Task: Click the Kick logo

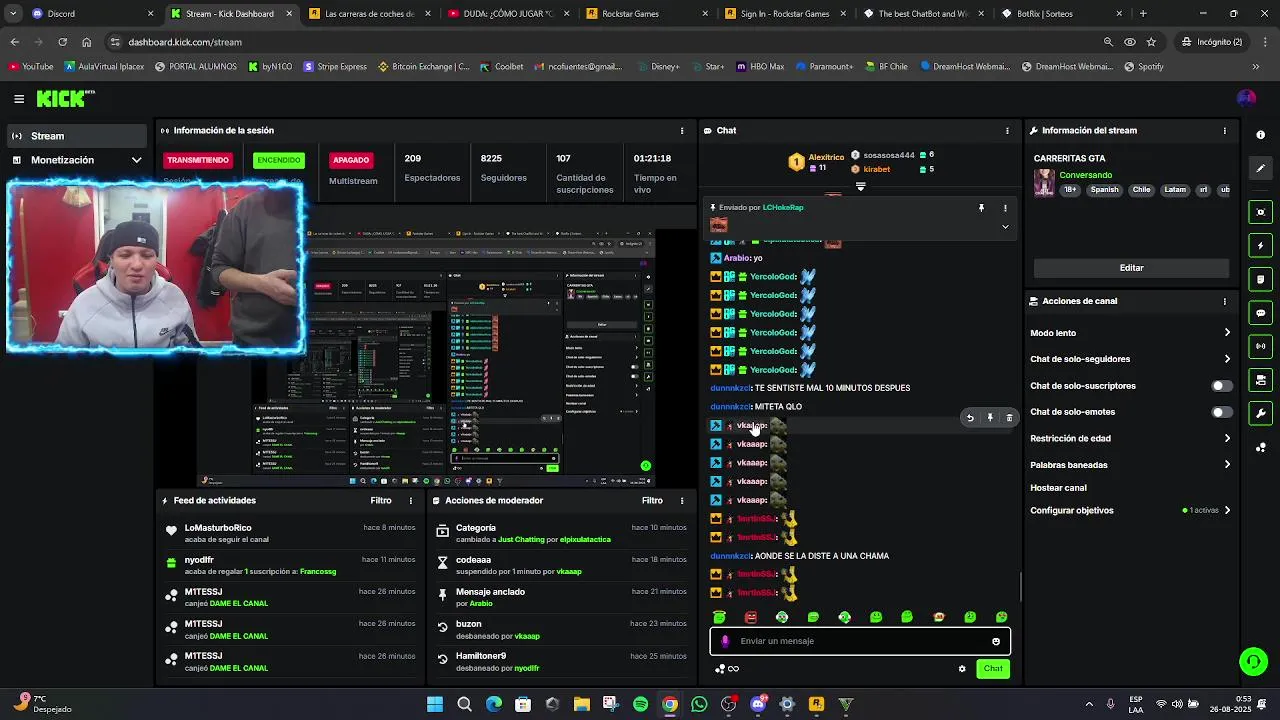Action: point(65,98)
